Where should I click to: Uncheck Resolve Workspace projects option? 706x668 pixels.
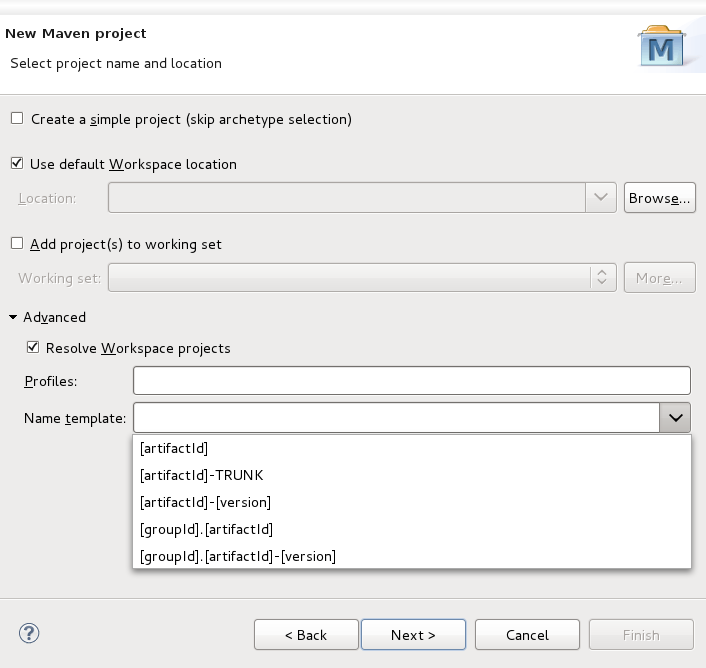pyautogui.click(x=33, y=348)
